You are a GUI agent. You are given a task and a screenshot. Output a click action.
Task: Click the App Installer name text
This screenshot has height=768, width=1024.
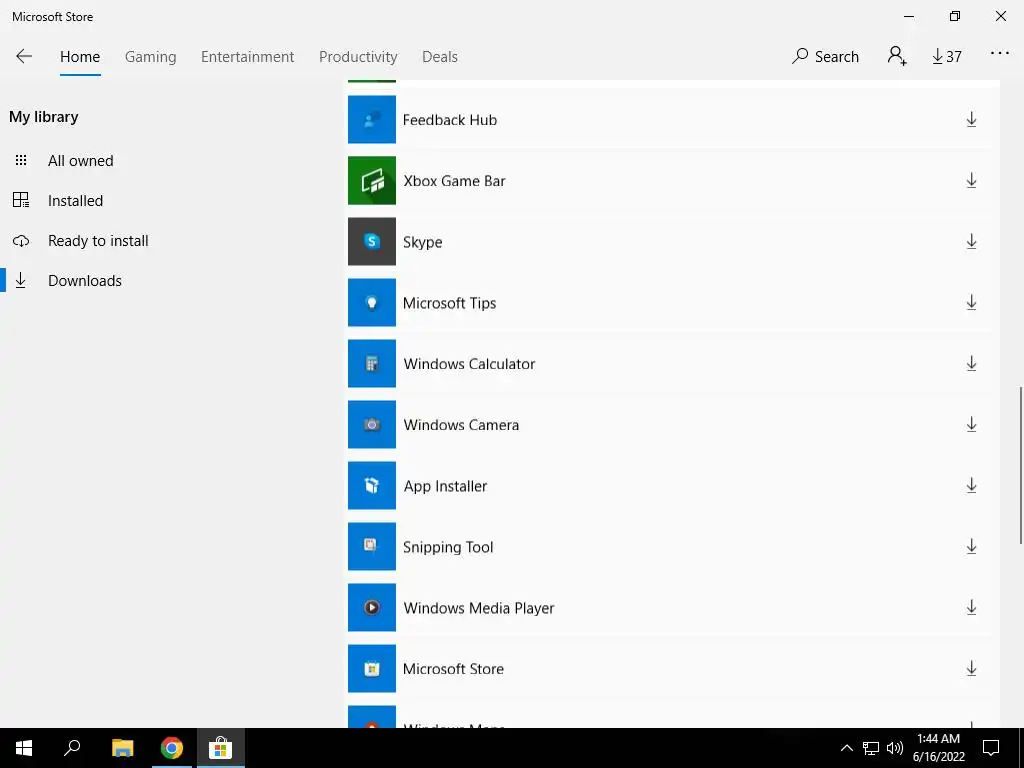coord(445,487)
